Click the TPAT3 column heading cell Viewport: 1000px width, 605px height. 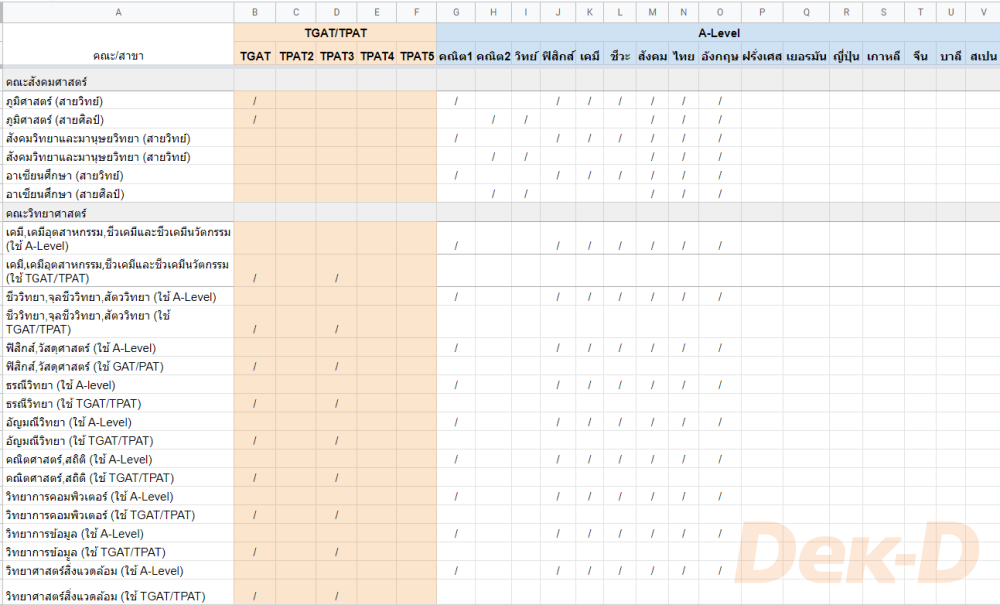337,56
